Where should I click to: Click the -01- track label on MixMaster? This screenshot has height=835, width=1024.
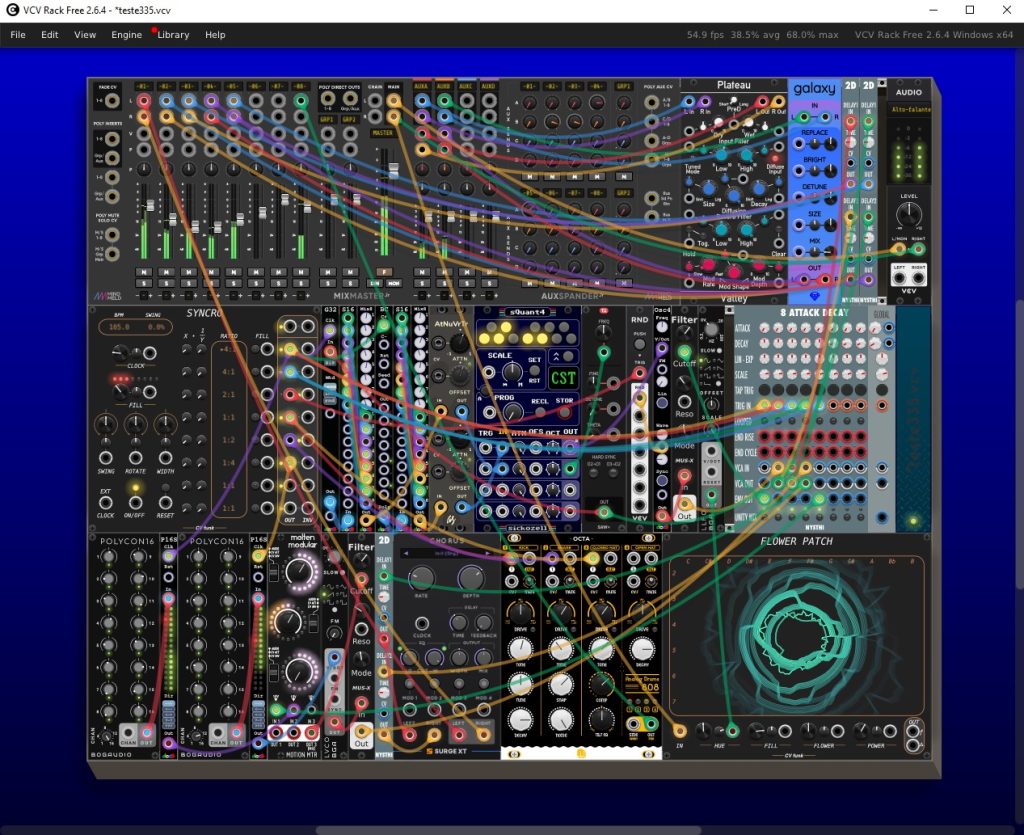coord(144,86)
